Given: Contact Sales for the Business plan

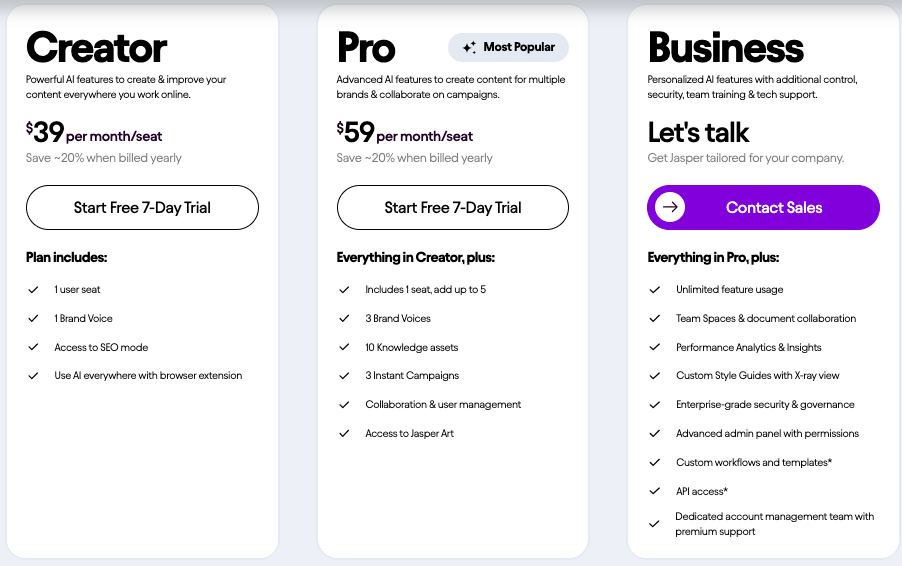Looking at the screenshot, I should pyautogui.click(x=763, y=208).
